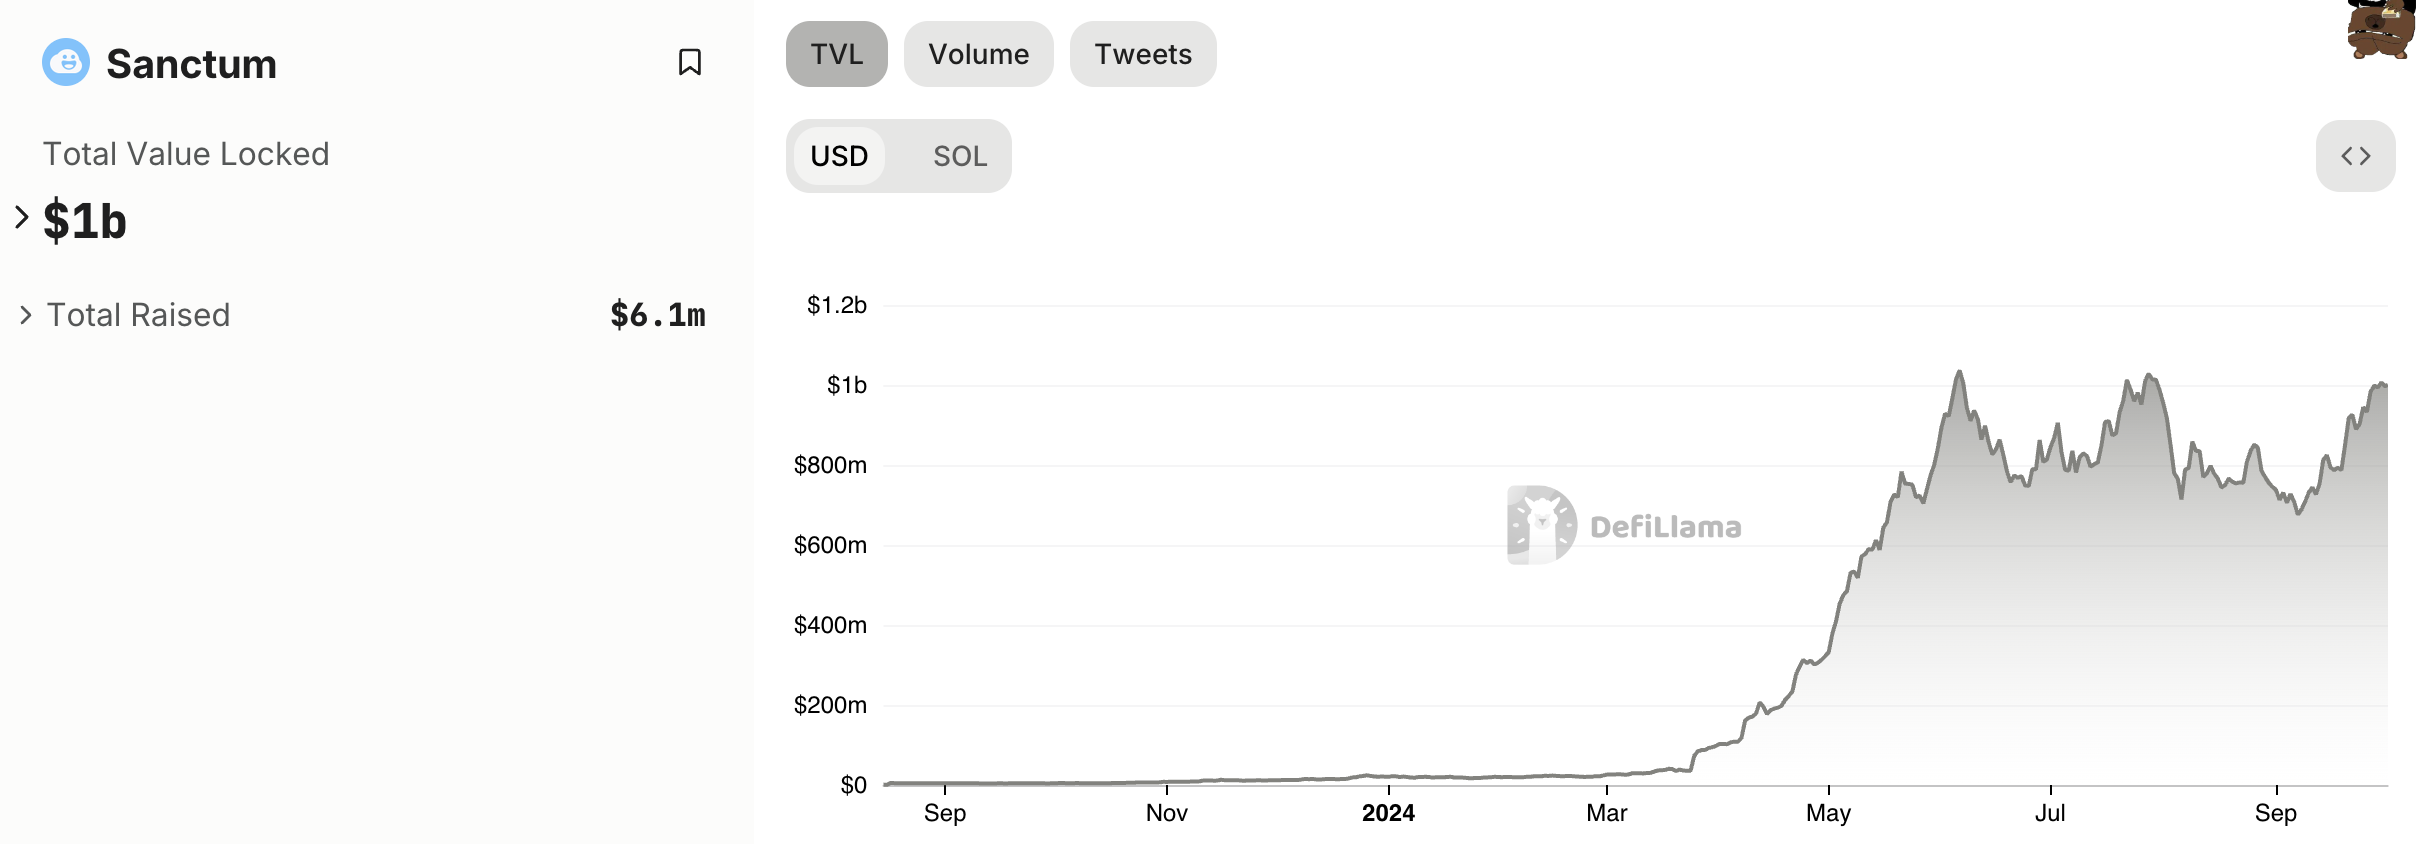Viewport: 2422px width, 844px height.
Task: Select the TVL chart tab
Action: tap(836, 54)
